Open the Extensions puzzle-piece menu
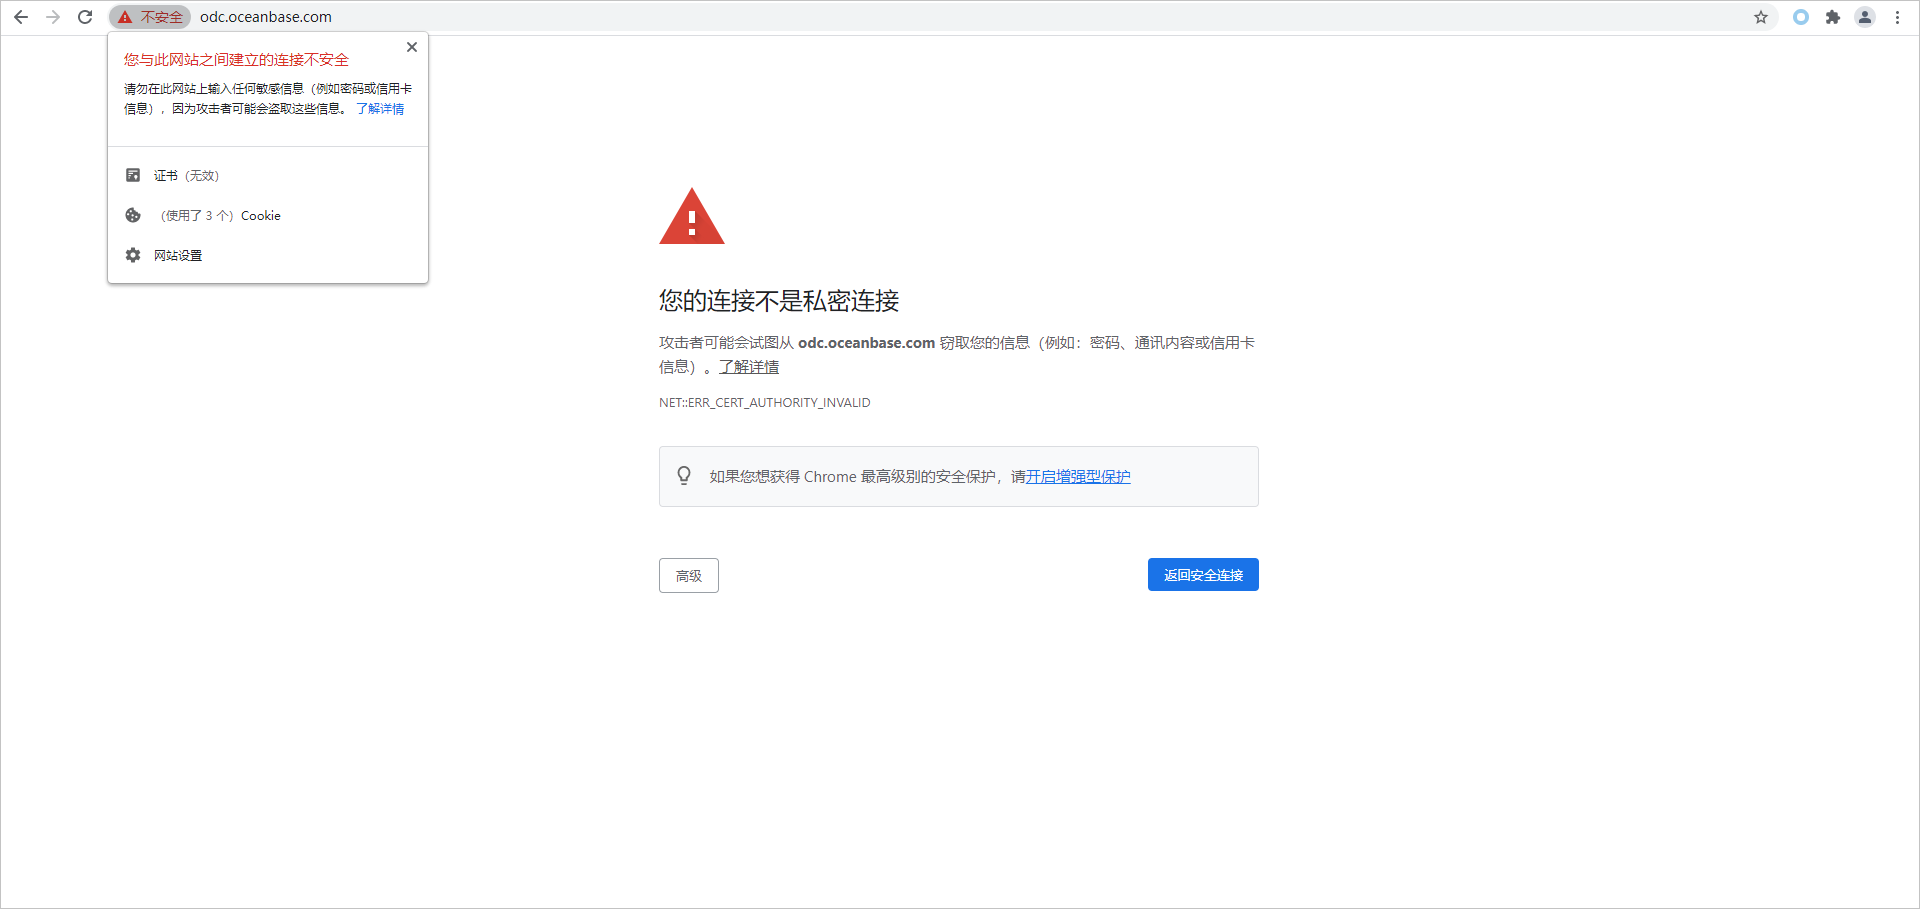The image size is (1920, 909). (1833, 17)
